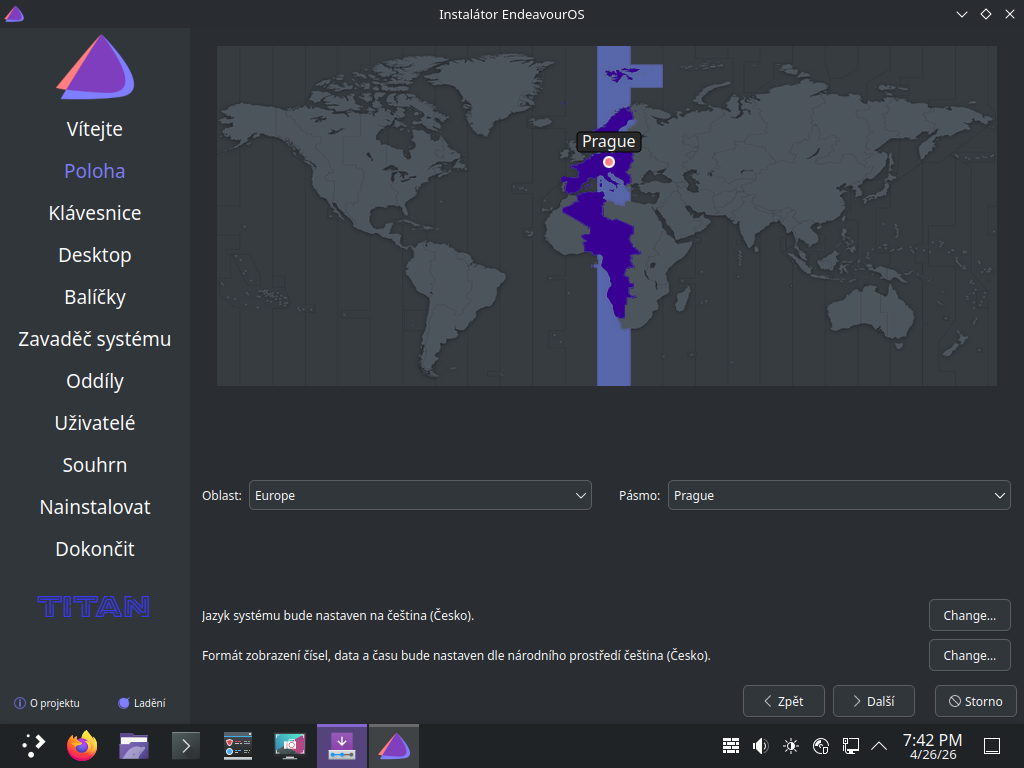The width and height of the screenshot is (1024, 768).
Task: Cancel the installation with Storno
Action: pyautogui.click(x=975, y=701)
